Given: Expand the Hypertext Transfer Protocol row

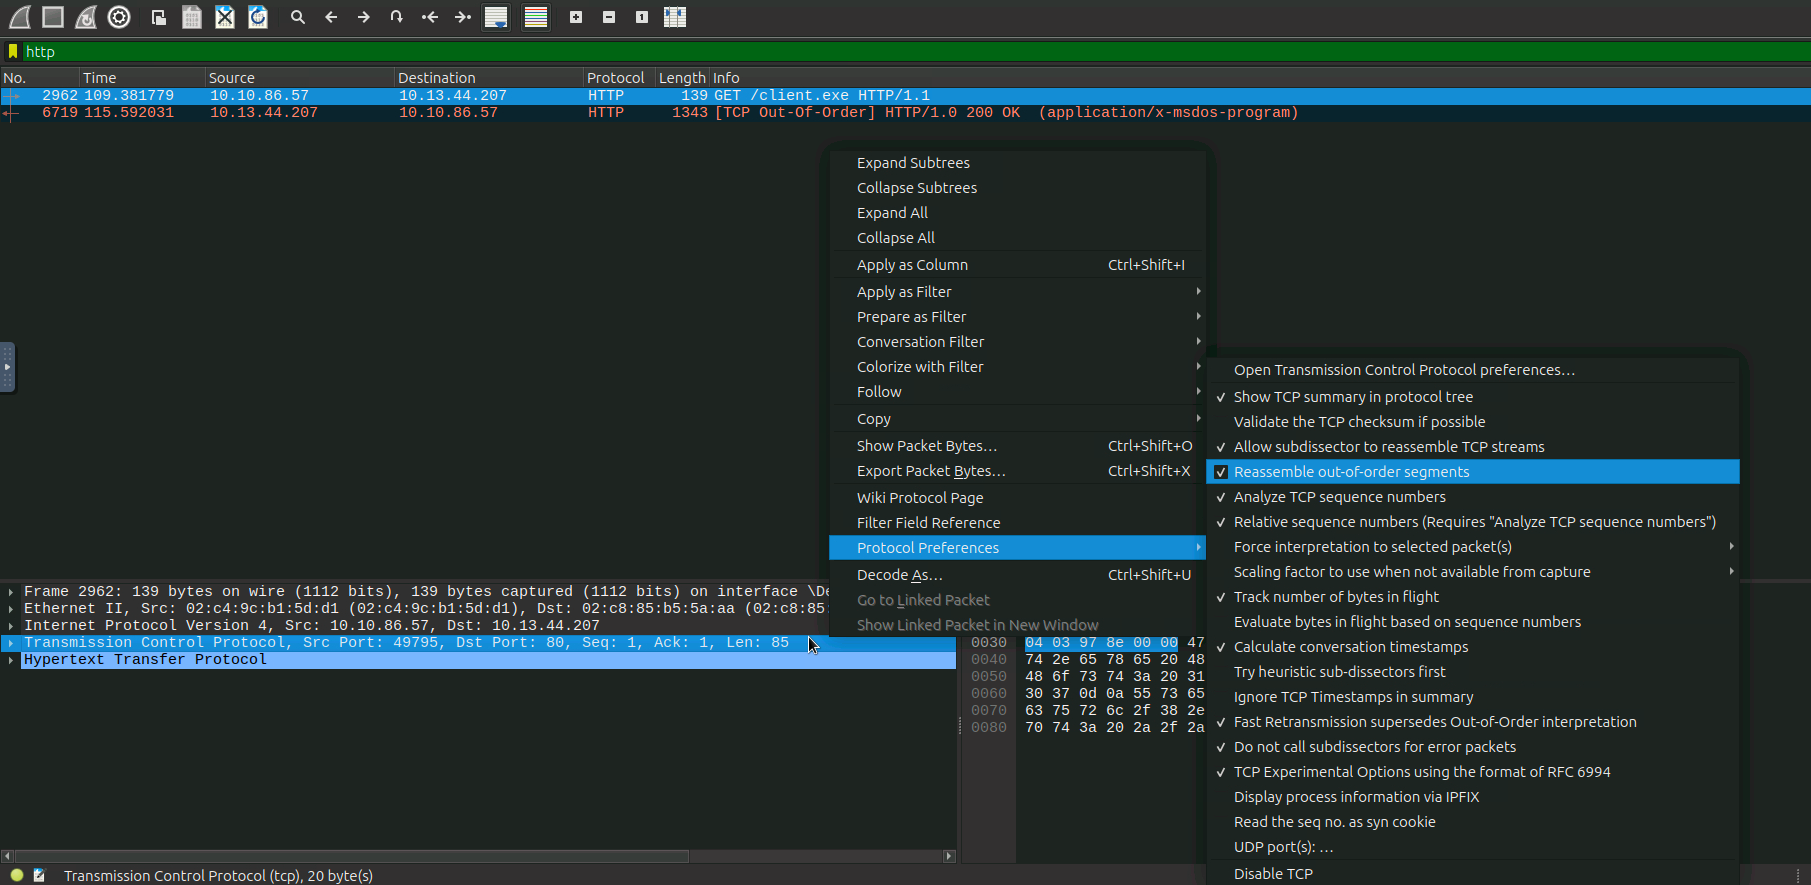Looking at the screenshot, I should [x=11, y=660].
